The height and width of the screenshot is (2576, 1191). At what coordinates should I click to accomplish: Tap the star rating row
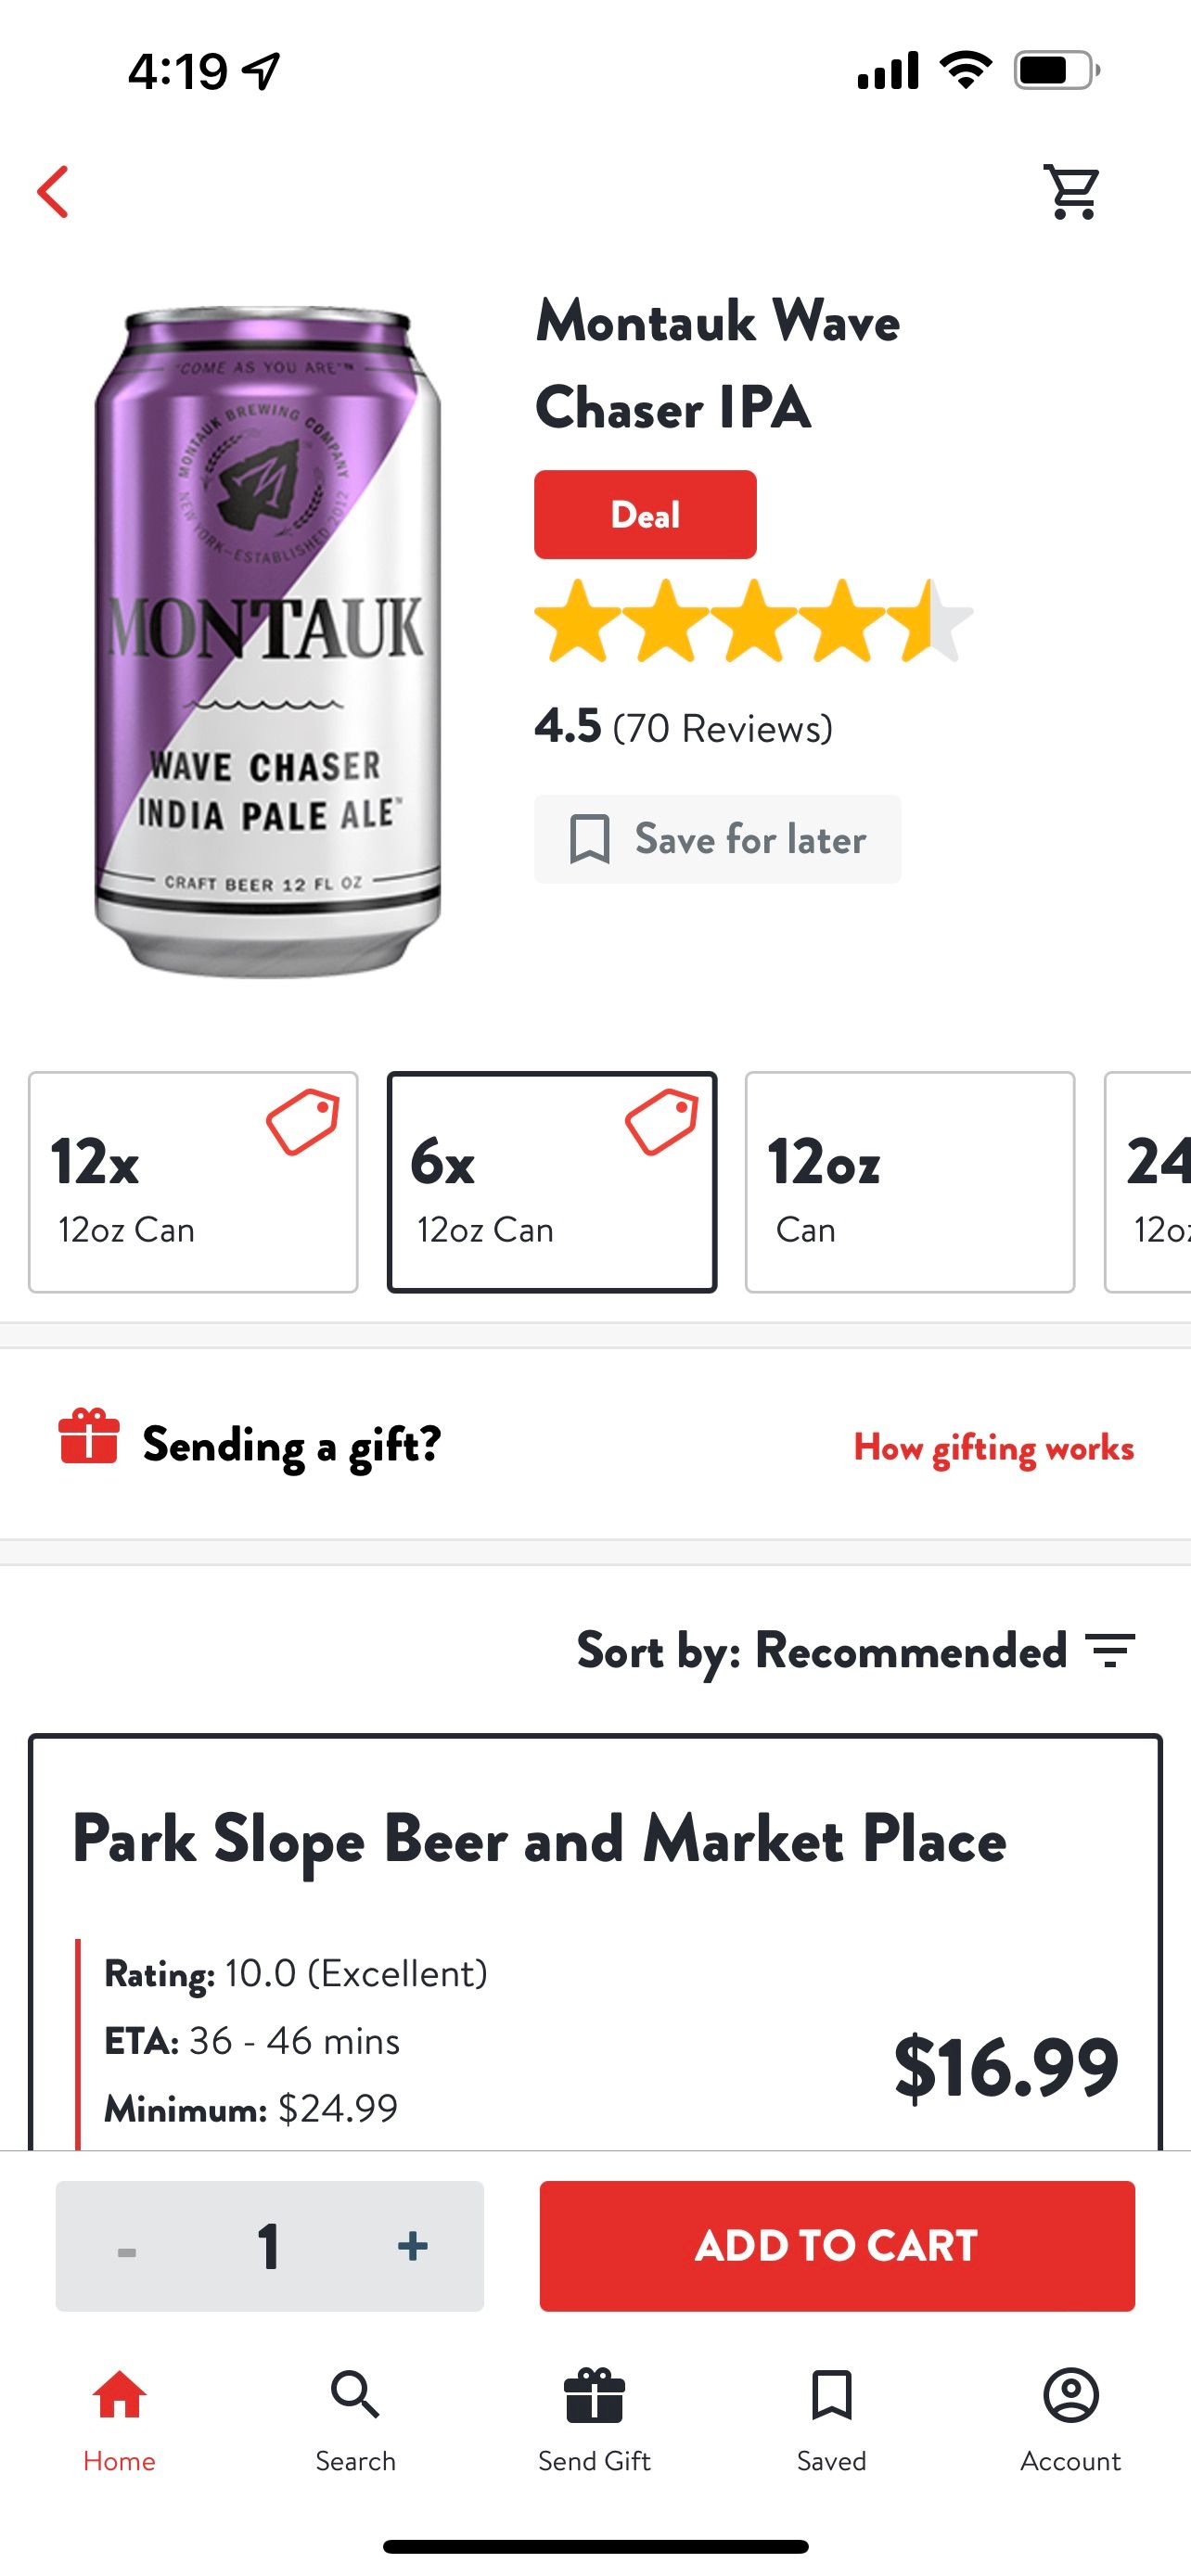752,621
